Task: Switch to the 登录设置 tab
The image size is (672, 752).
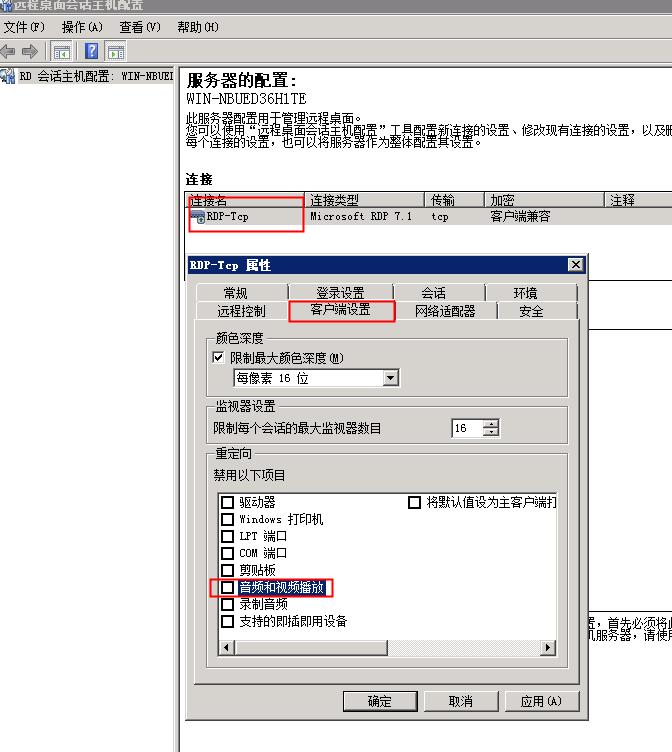Action: 340,293
